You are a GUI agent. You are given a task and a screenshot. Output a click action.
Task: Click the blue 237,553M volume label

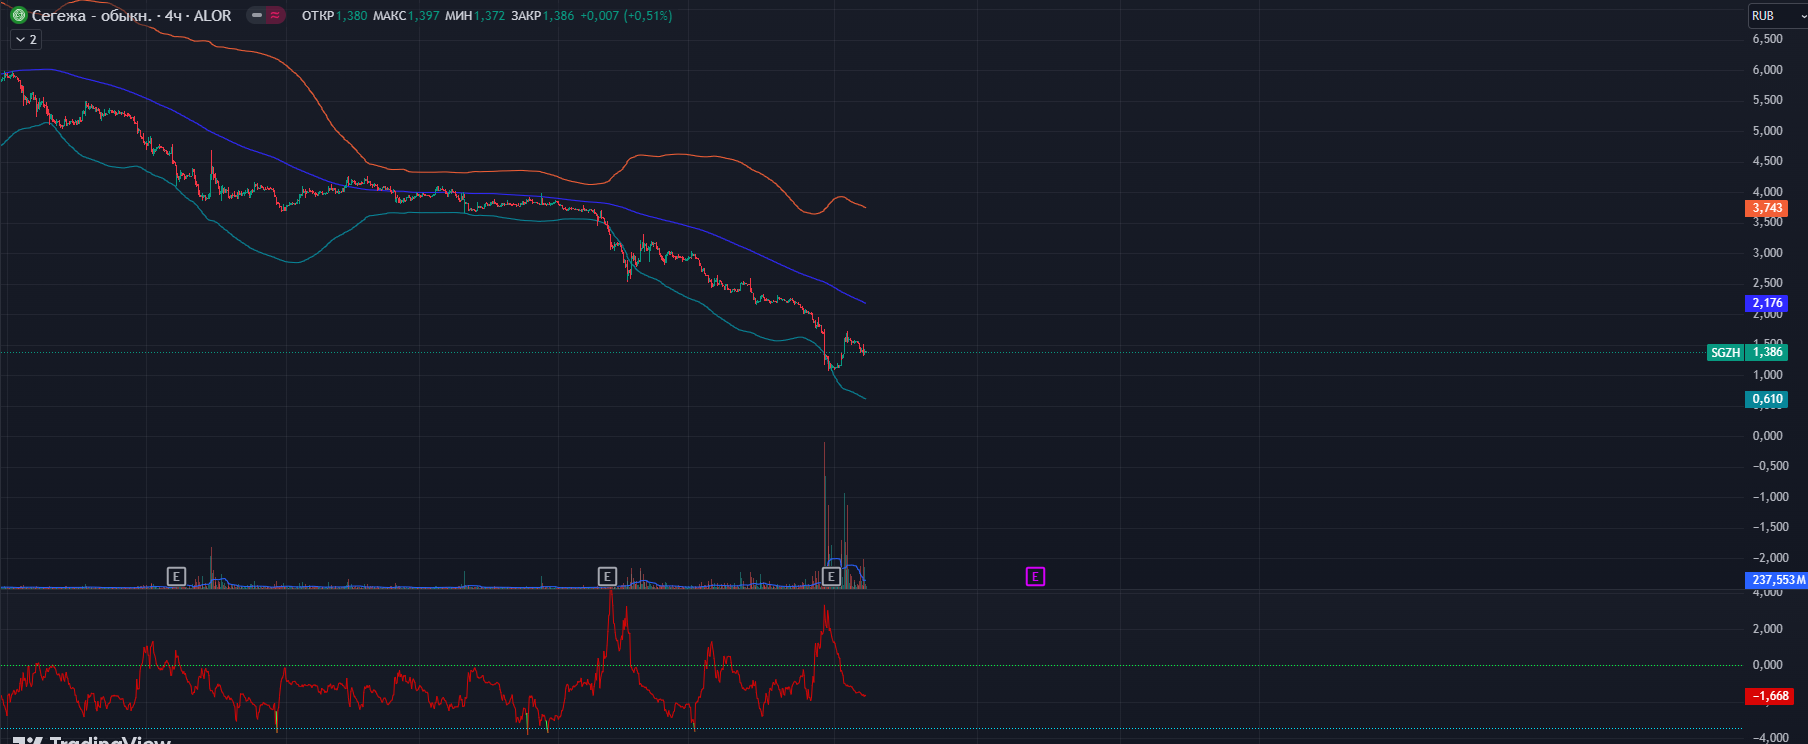coord(1777,579)
